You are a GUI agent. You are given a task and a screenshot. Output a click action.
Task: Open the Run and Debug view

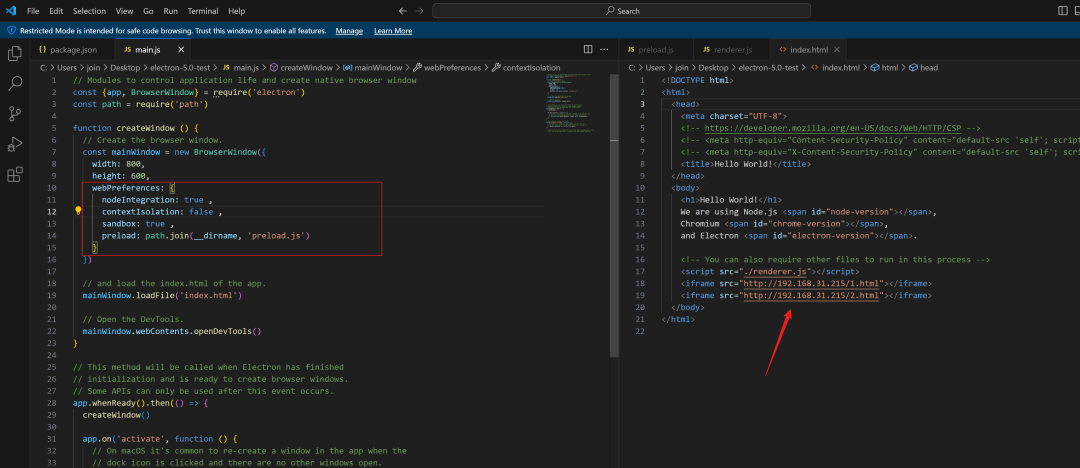(14, 144)
